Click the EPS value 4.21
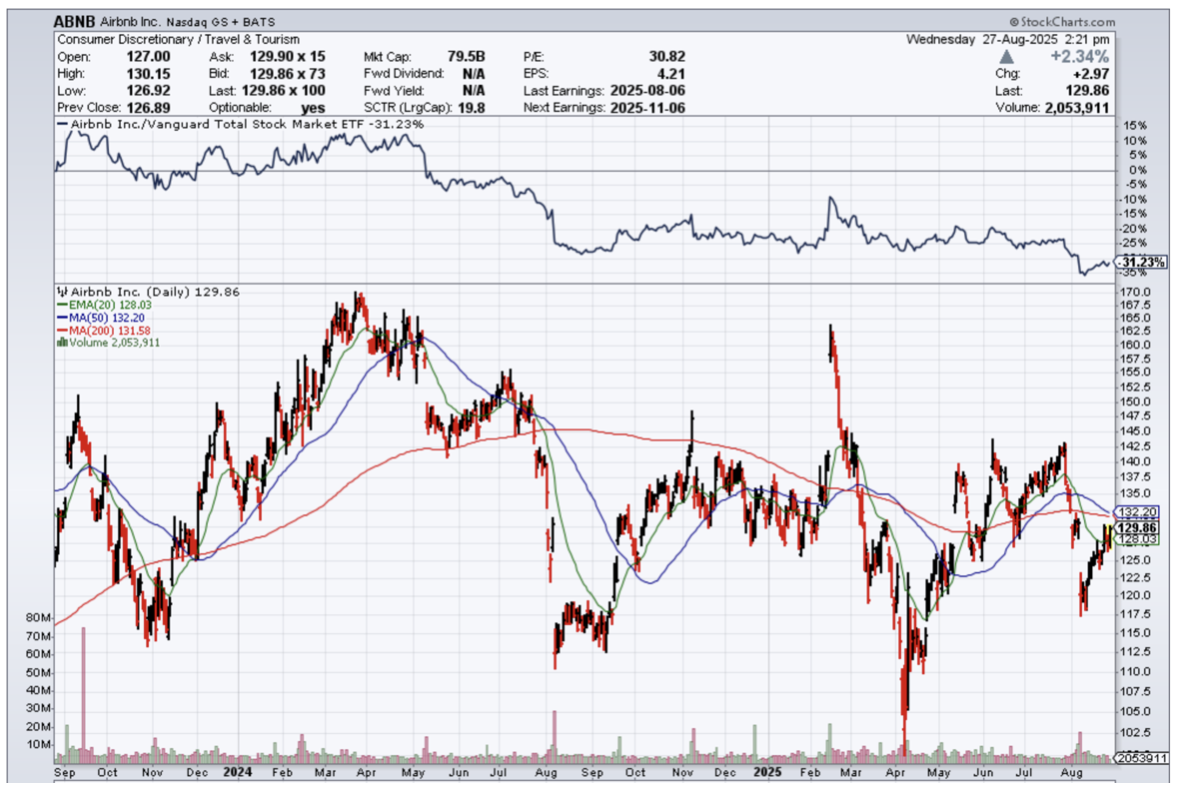The image size is (1178, 788). pos(671,74)
